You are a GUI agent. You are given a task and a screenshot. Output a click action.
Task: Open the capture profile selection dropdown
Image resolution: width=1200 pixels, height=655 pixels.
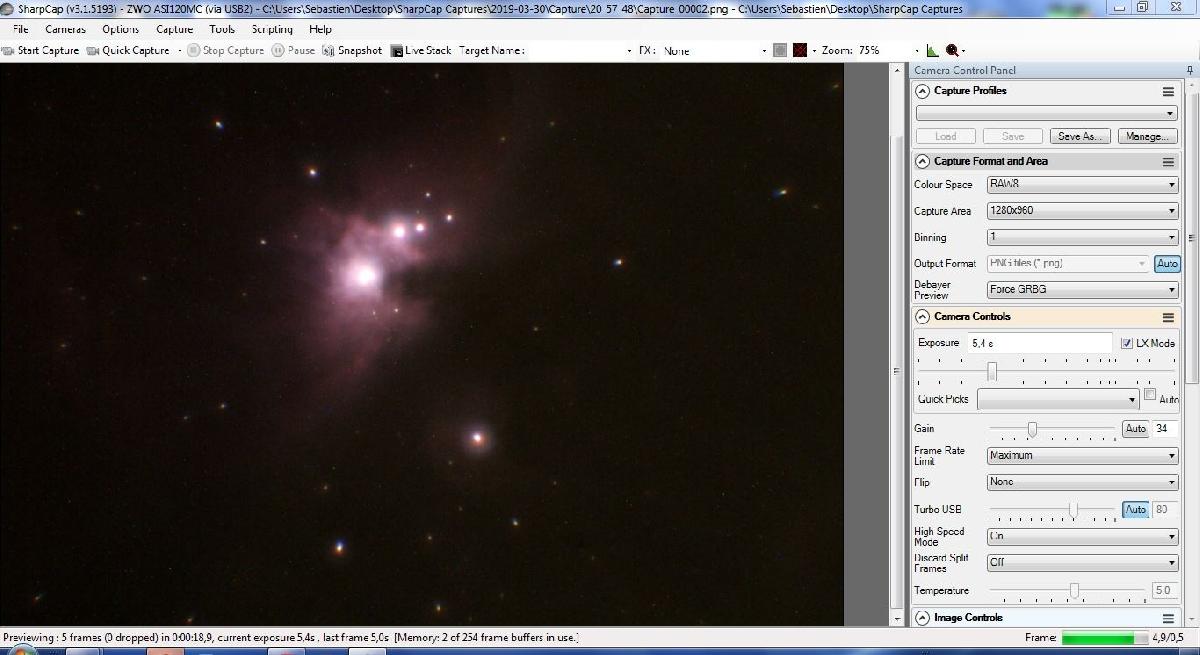click(1047, 113)
